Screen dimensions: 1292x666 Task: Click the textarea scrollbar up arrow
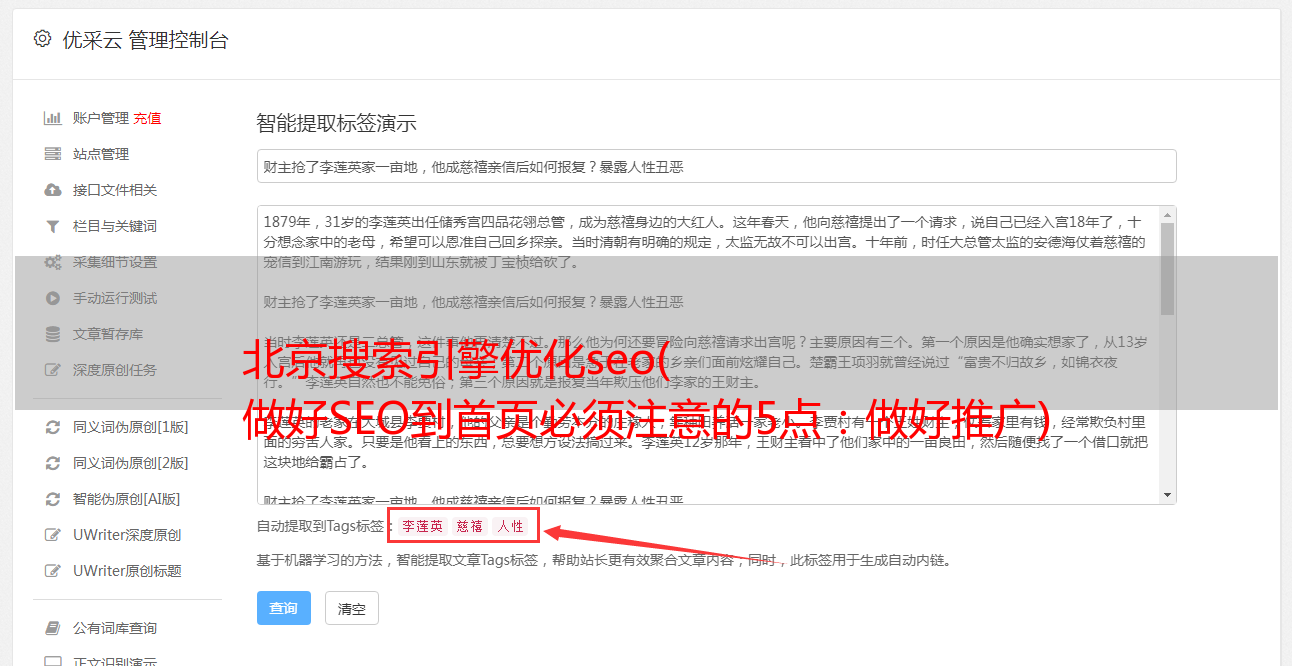coord(1167,215)
